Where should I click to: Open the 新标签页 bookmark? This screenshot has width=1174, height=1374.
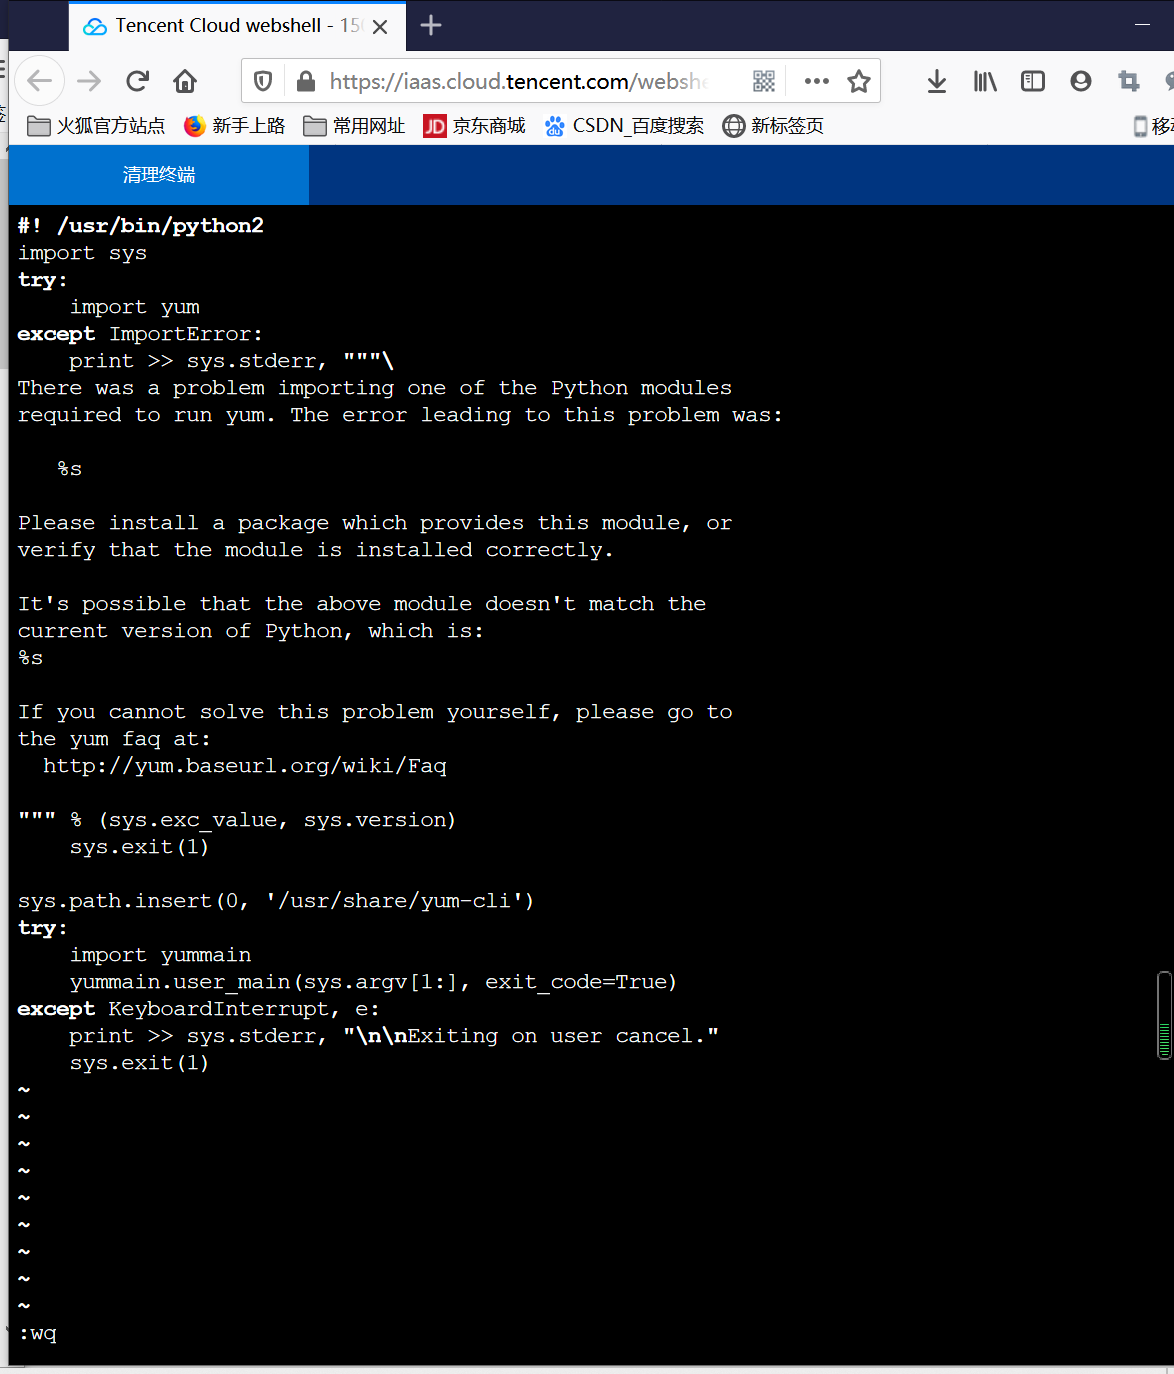773,126
